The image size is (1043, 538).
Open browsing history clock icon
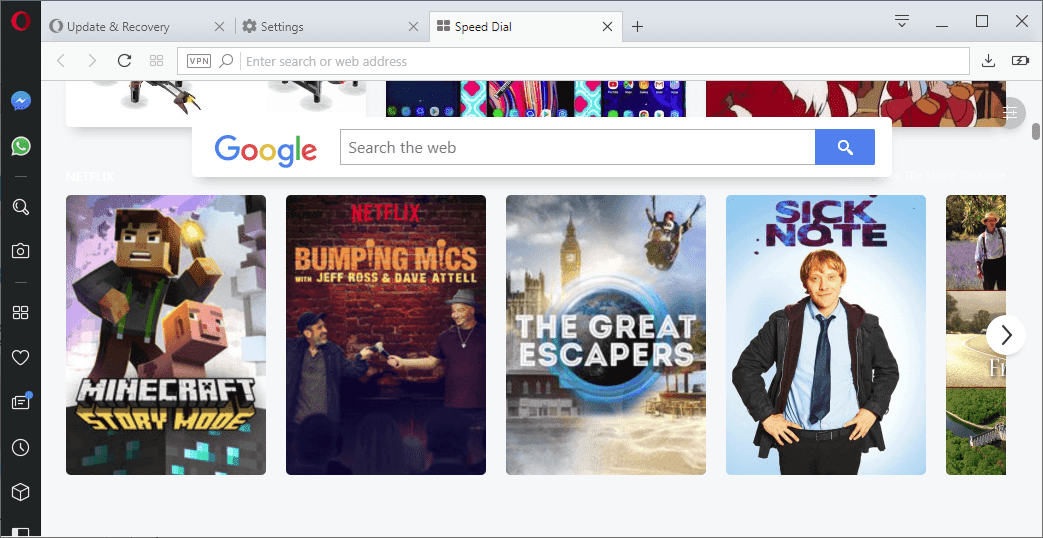(x=21, y=448)
